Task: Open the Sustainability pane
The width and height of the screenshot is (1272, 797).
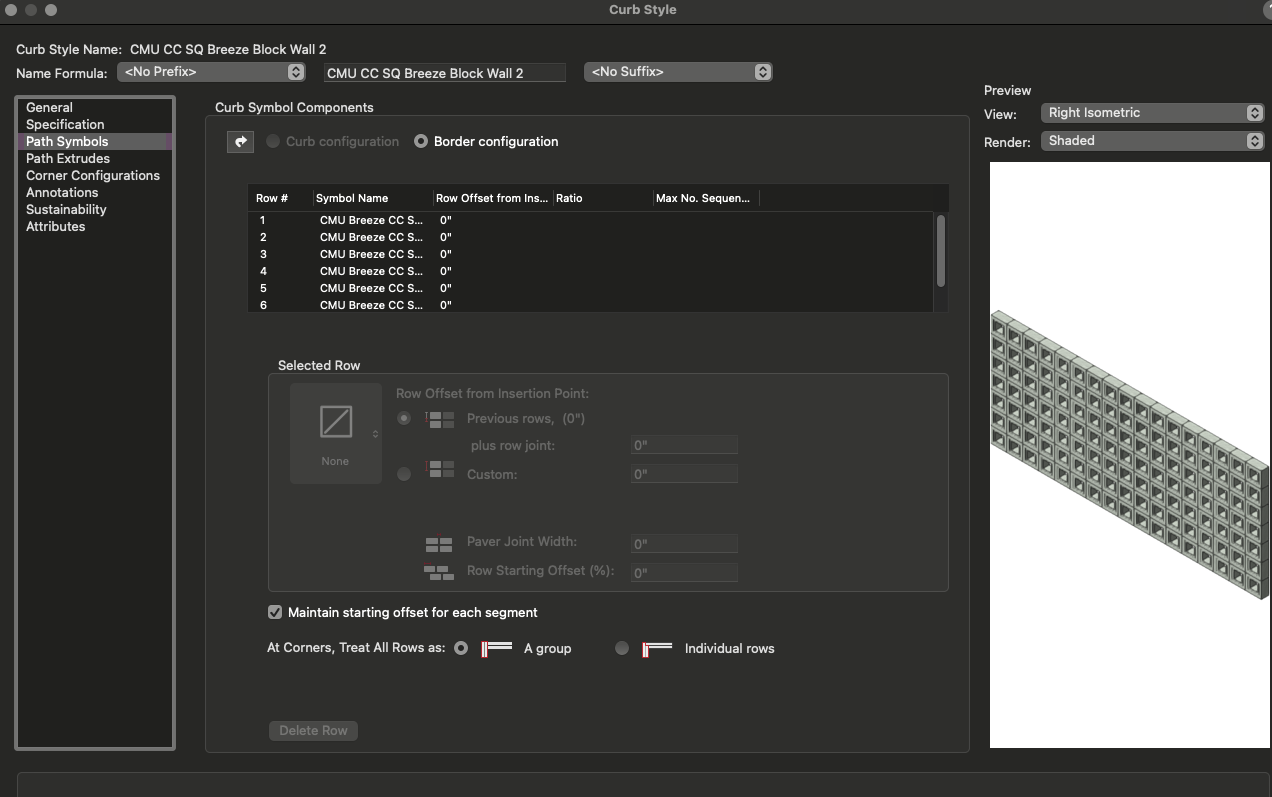Action: (x=66, y=210)
